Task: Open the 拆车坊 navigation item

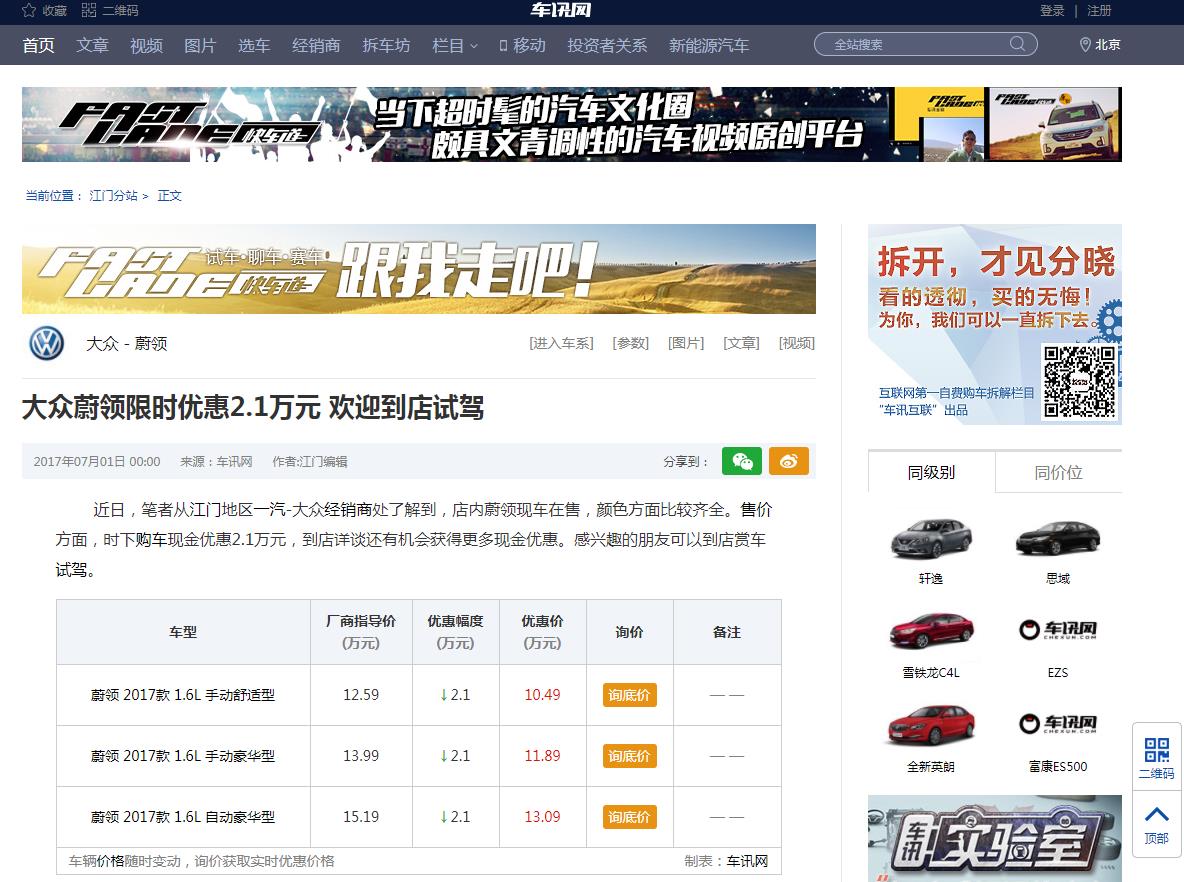Action: coord(386,45)
